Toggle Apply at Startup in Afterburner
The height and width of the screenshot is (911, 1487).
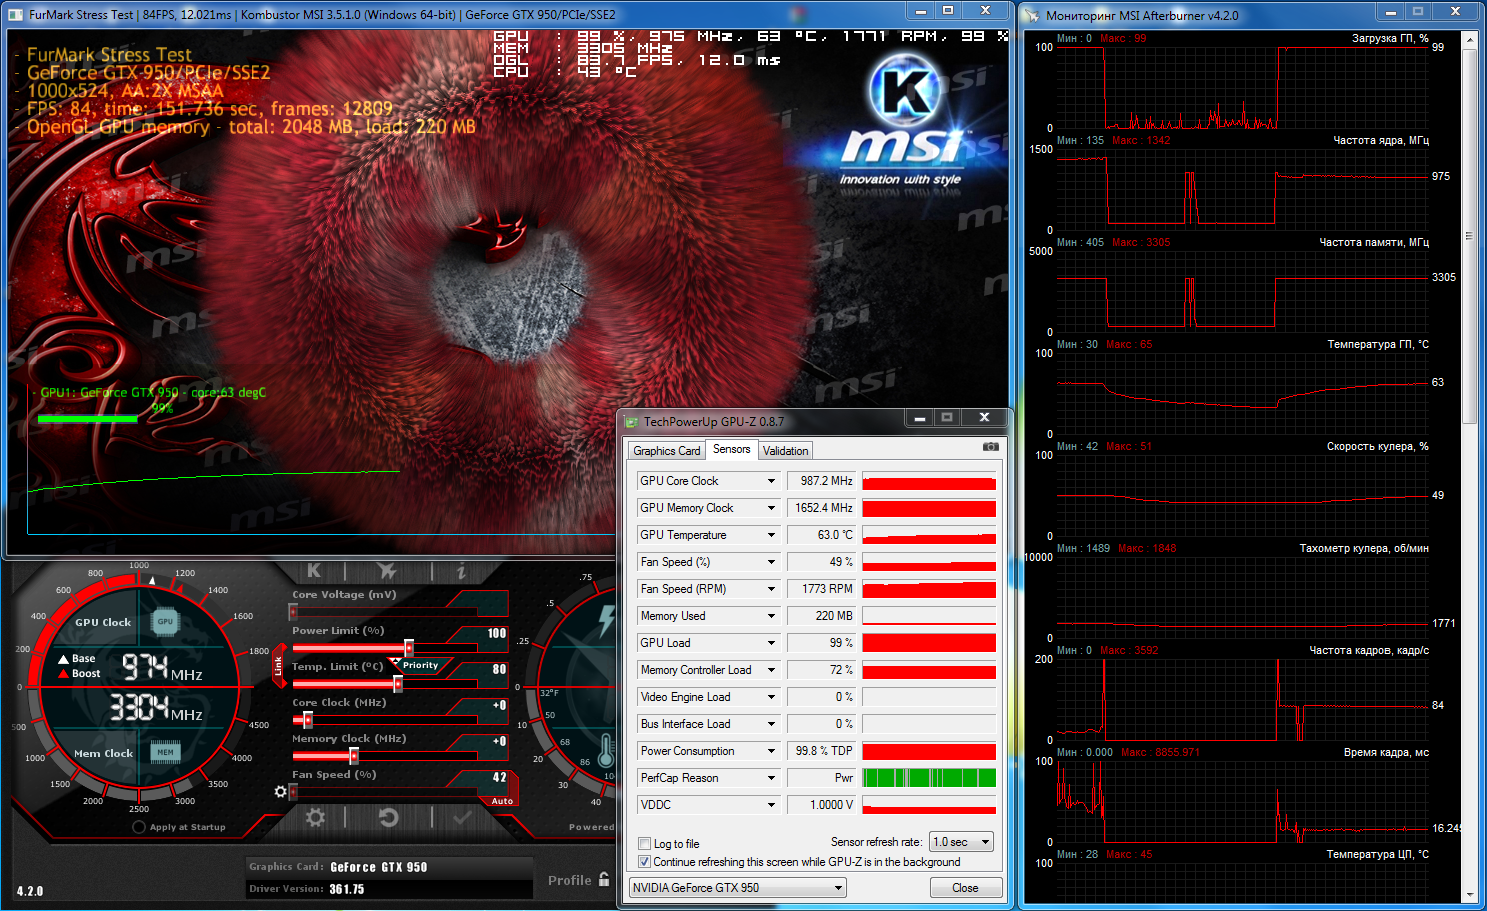coord(139,827)
